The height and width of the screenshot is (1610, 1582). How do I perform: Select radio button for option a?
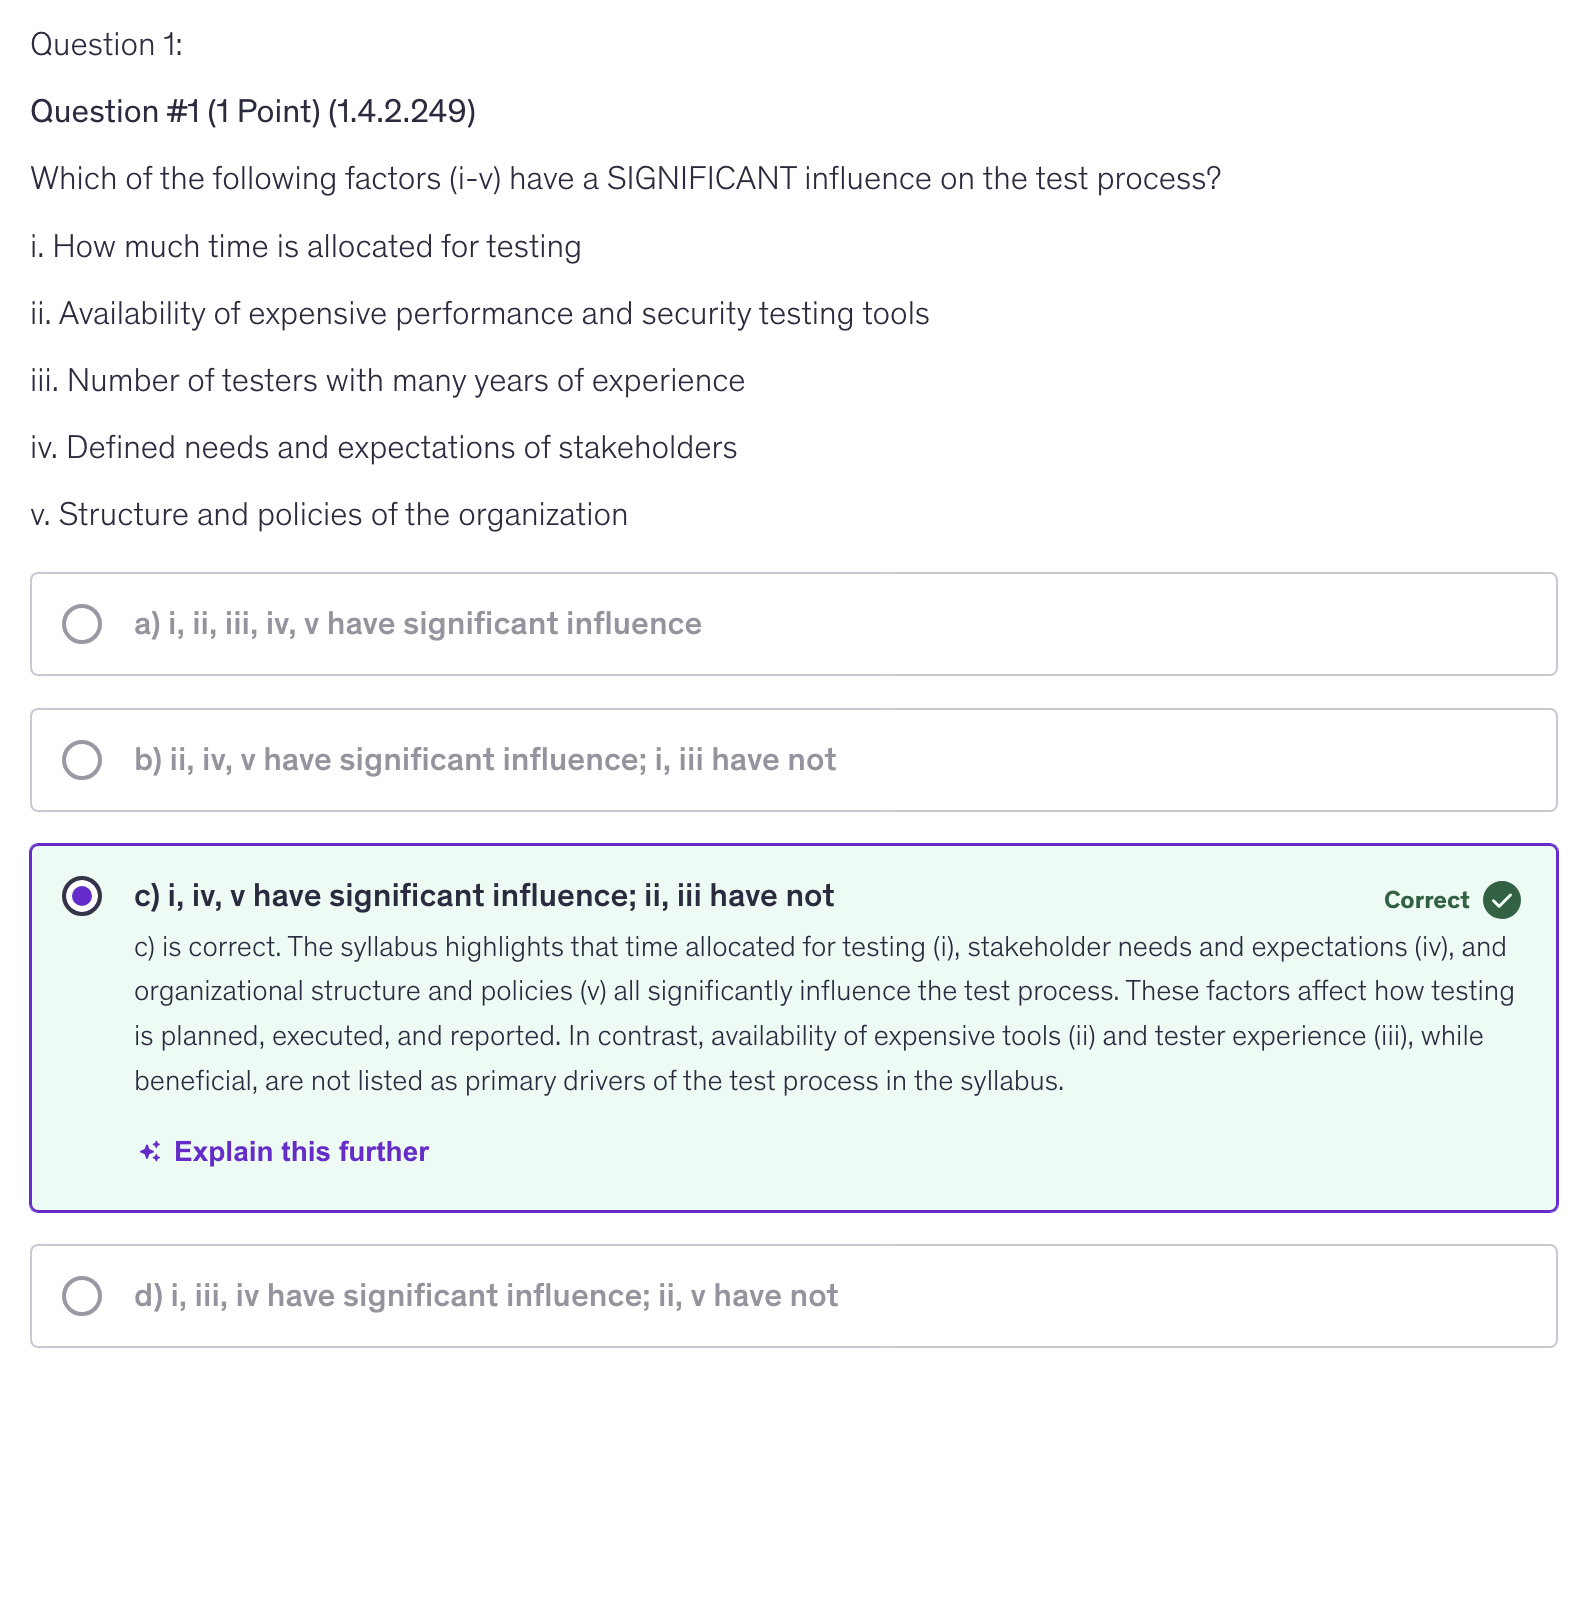tap(82, 624)
